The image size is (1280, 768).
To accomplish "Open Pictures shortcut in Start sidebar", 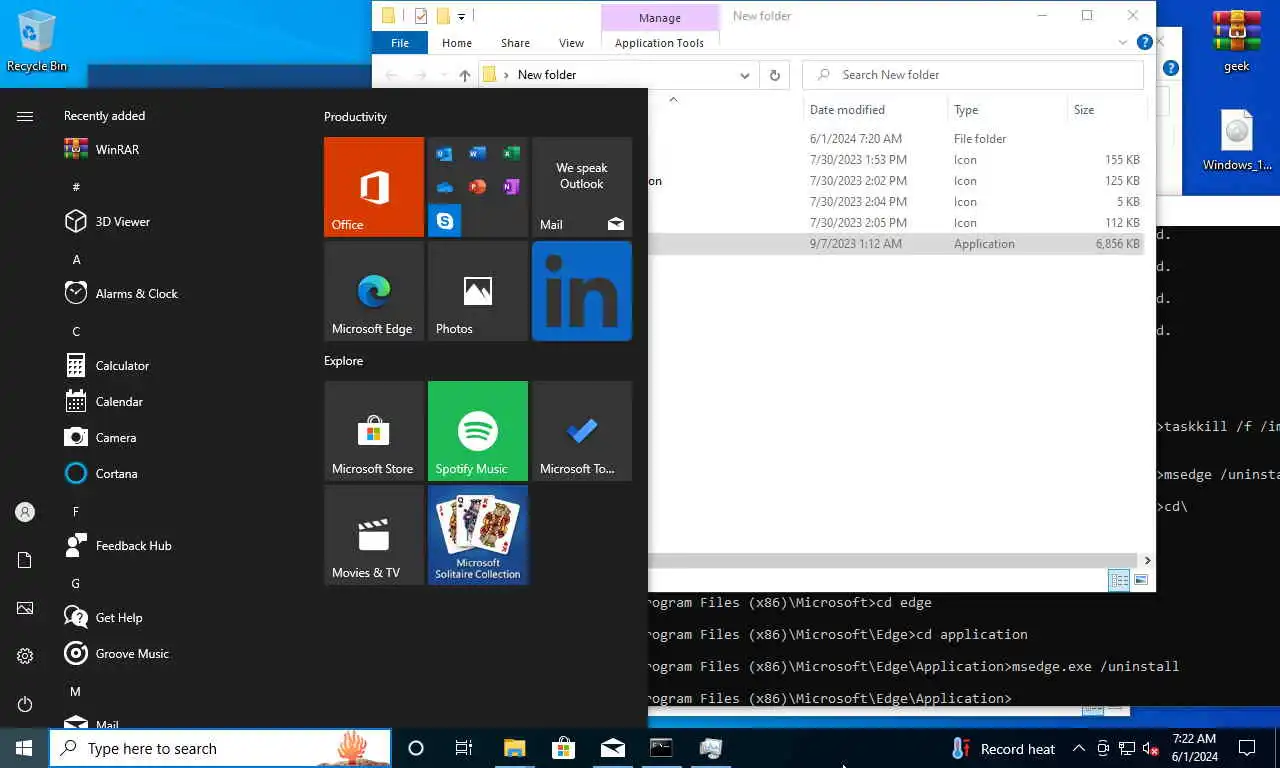I will pos(25,609).
